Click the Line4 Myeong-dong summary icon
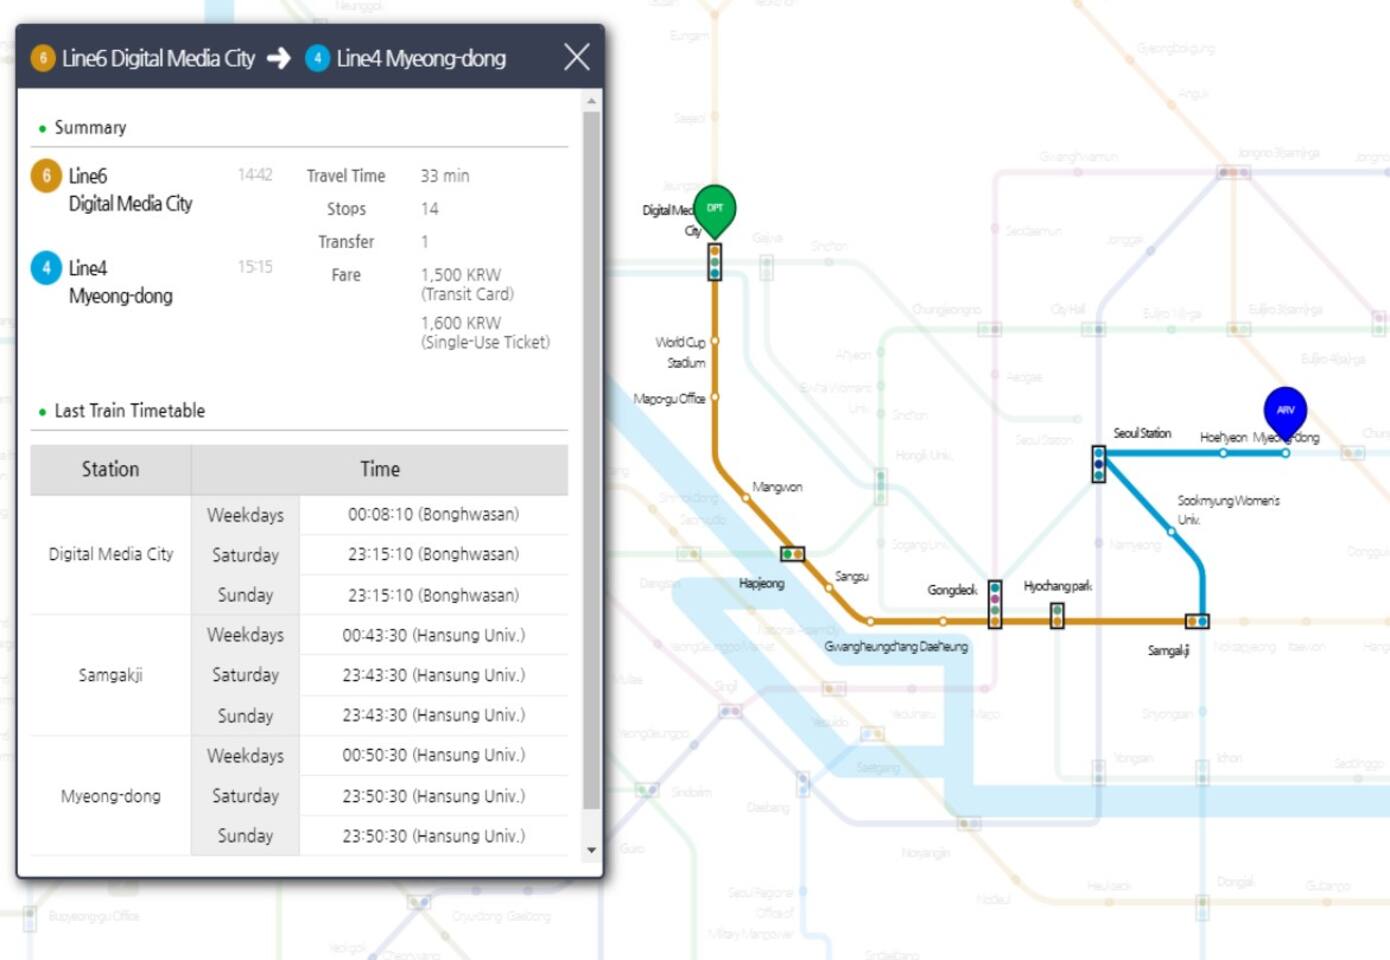The image size is (1390, 960). click(x=46, y=268)
